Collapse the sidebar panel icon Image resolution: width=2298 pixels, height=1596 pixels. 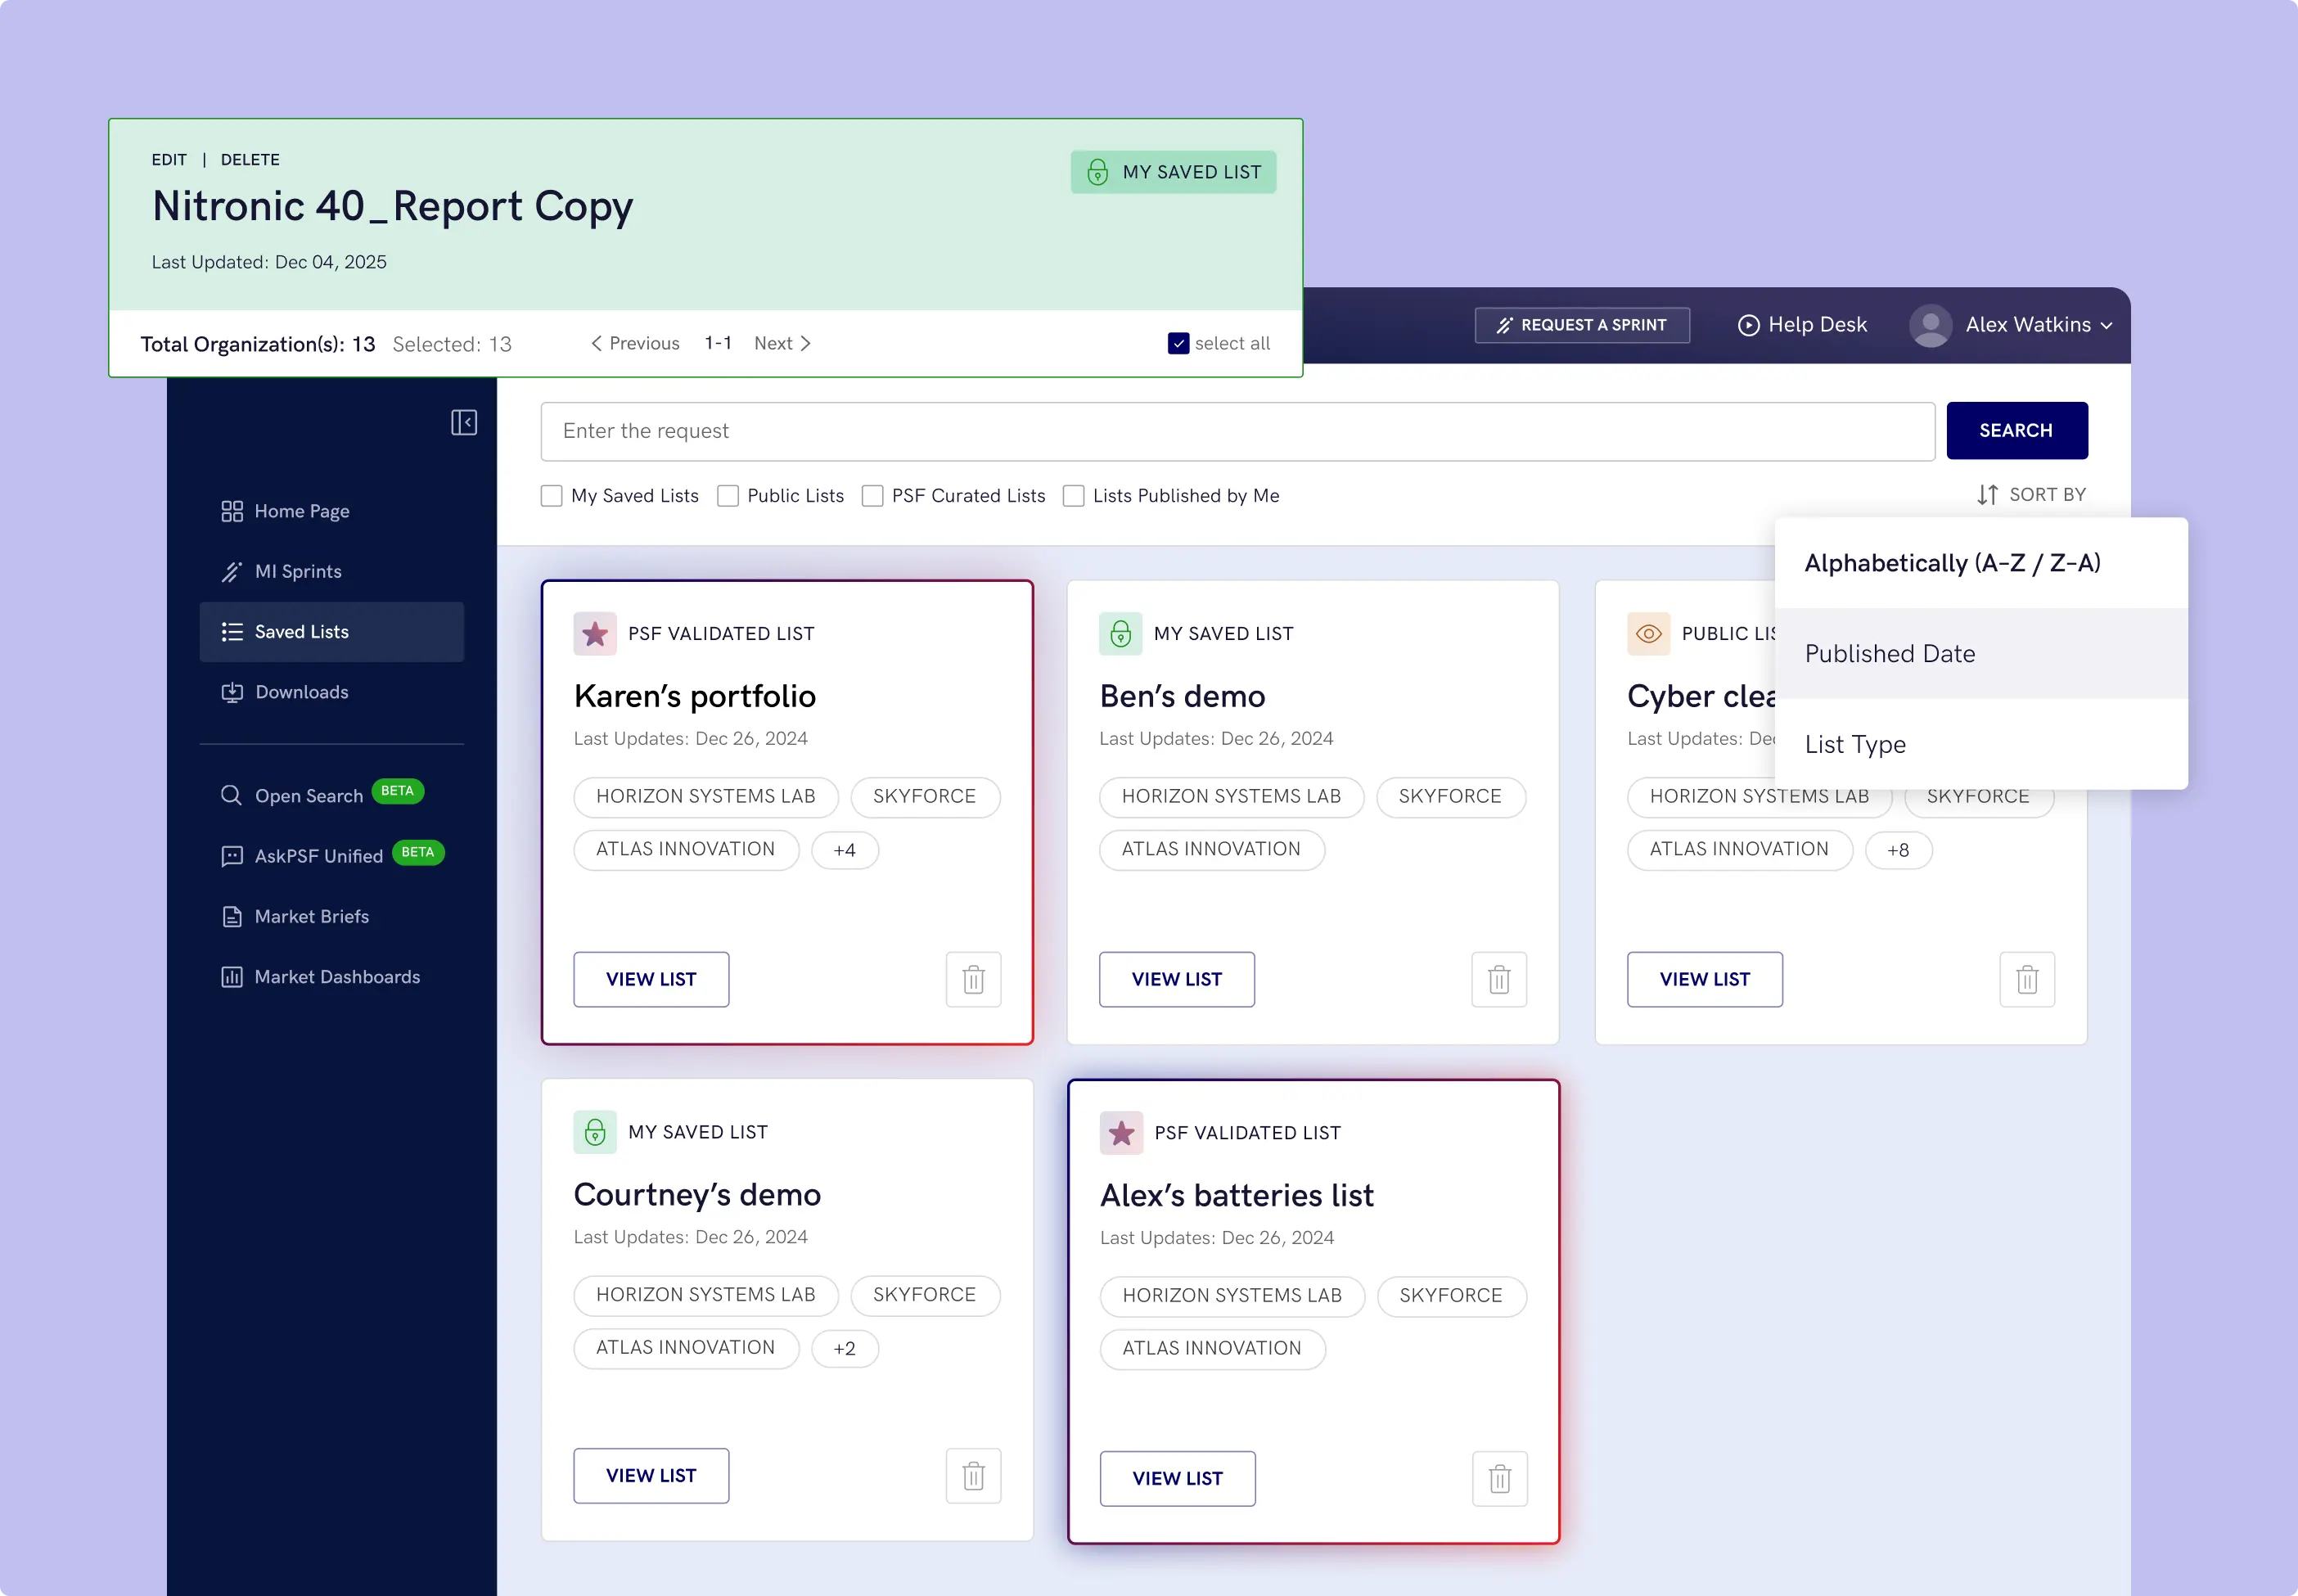coord(463,422)
